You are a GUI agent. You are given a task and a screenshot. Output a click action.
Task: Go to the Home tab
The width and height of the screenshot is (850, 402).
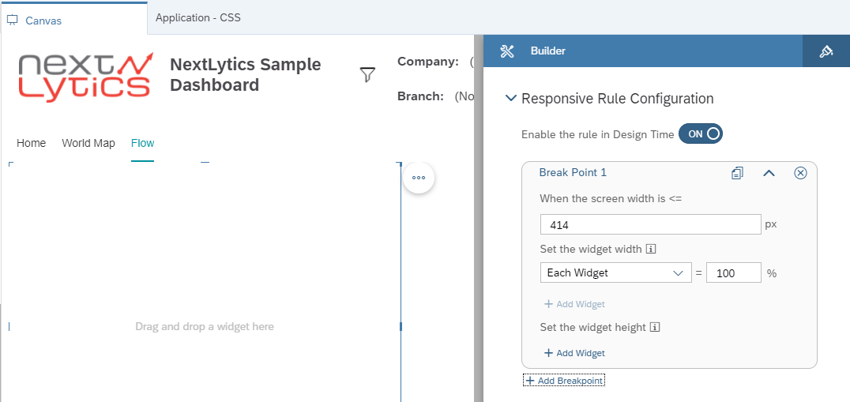[31, 143]
